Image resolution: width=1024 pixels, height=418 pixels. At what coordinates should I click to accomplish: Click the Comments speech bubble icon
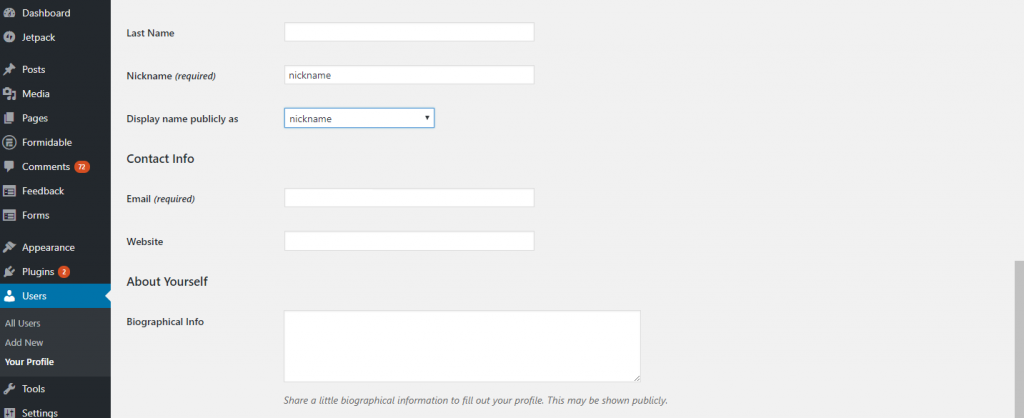(9, 167)
